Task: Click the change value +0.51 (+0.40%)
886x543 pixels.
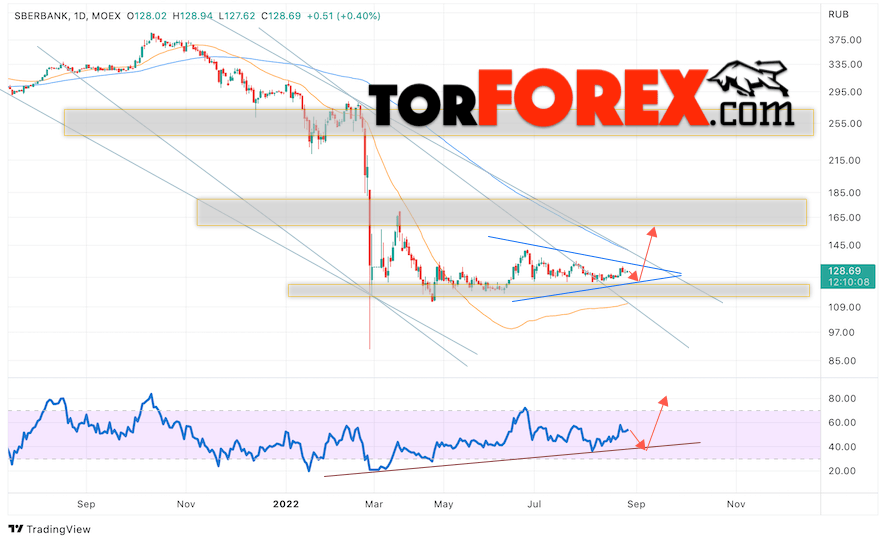Action: (x=344, y=16)
